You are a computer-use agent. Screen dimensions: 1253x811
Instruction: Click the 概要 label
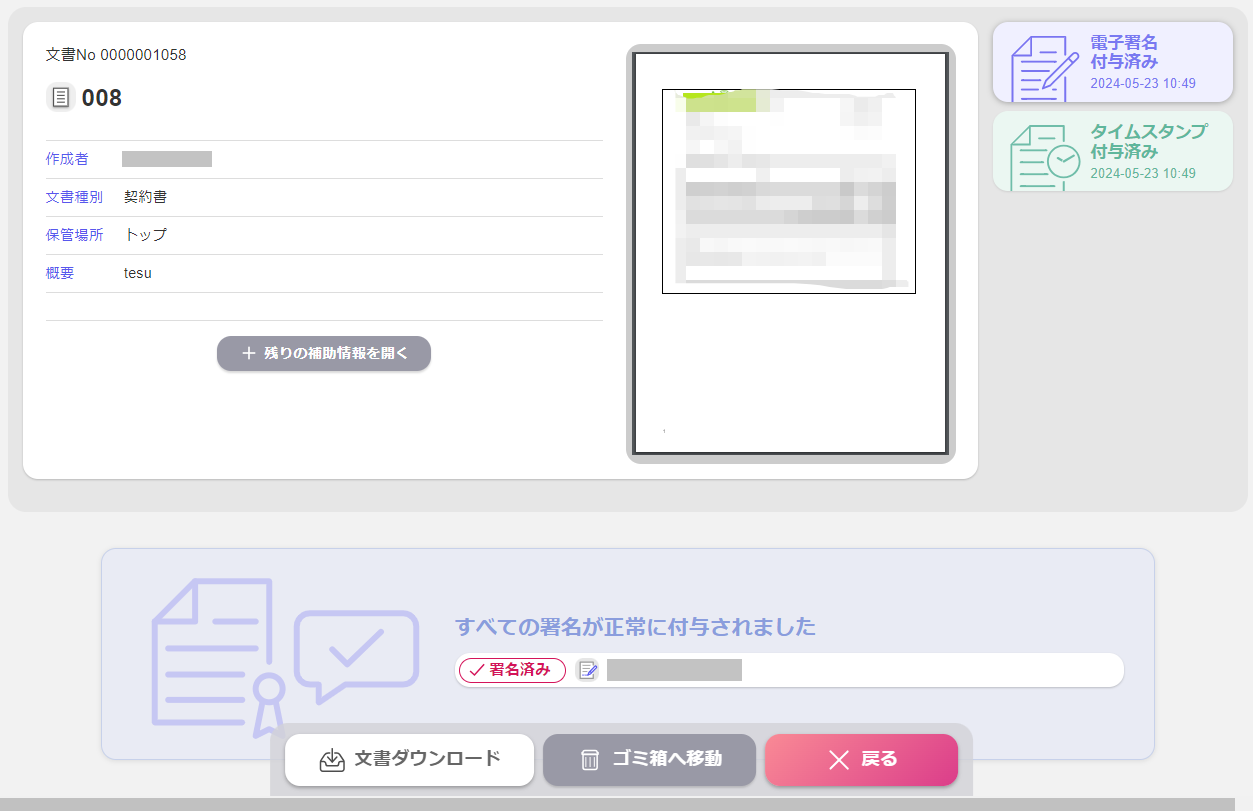tap(60, 273)
